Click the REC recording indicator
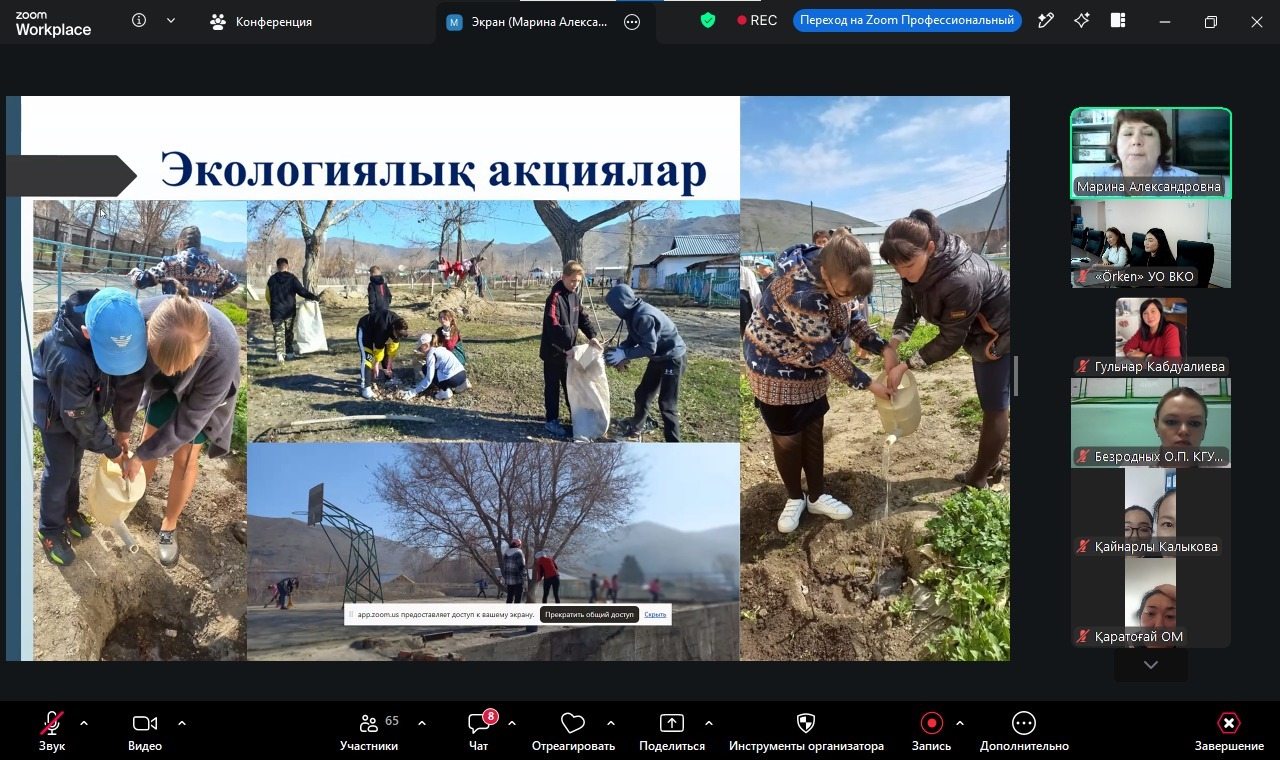This screenshot has width=1280, height=760. pos(757,20)
